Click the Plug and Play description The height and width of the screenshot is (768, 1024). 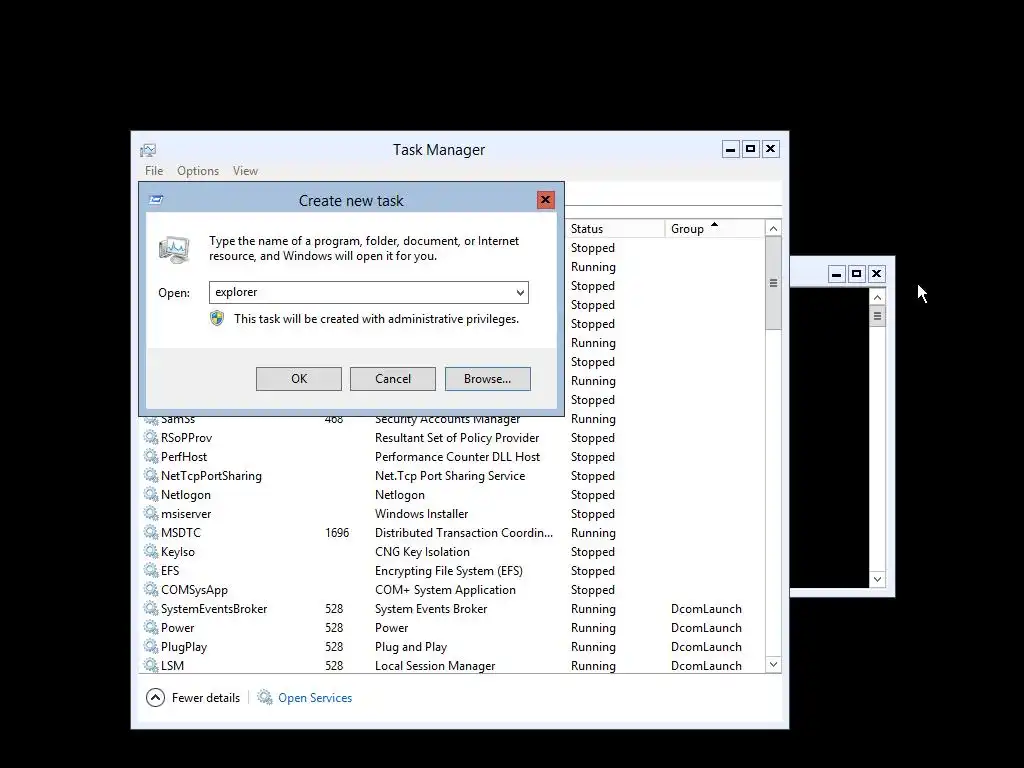coord(411,646)
